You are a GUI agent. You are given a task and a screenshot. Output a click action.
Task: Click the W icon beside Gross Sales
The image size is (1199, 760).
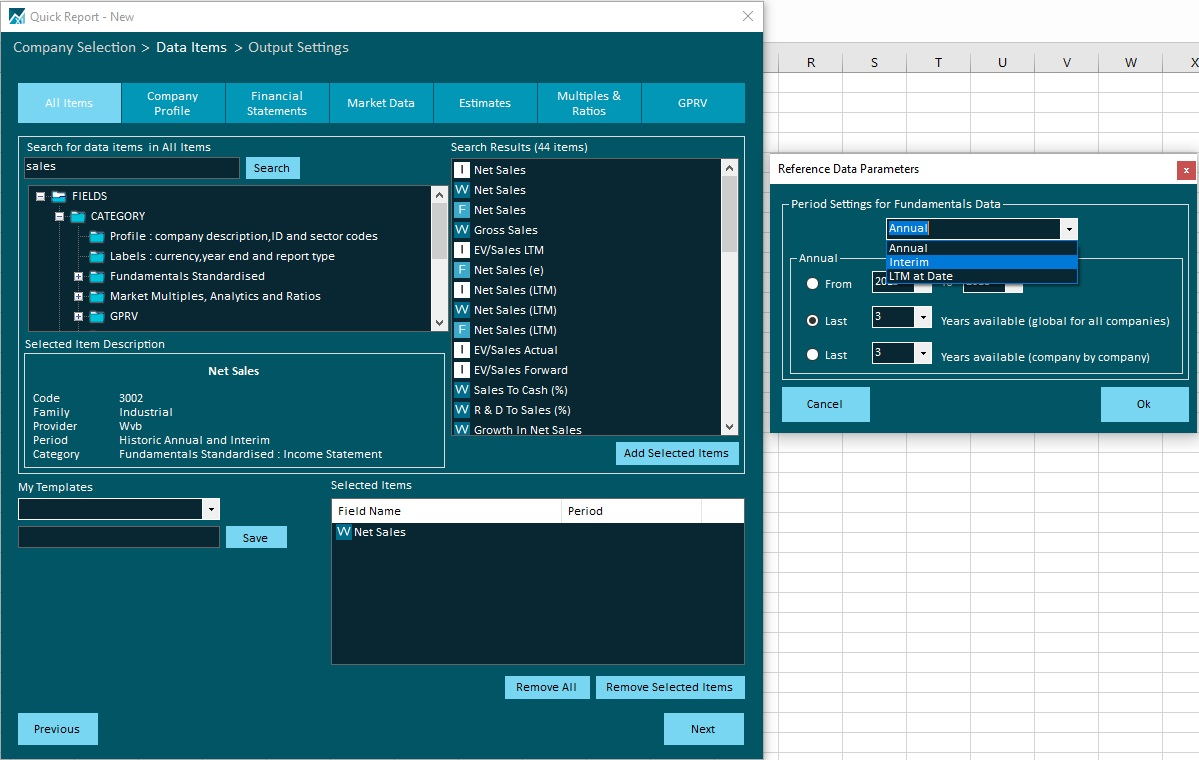[461, 230]
